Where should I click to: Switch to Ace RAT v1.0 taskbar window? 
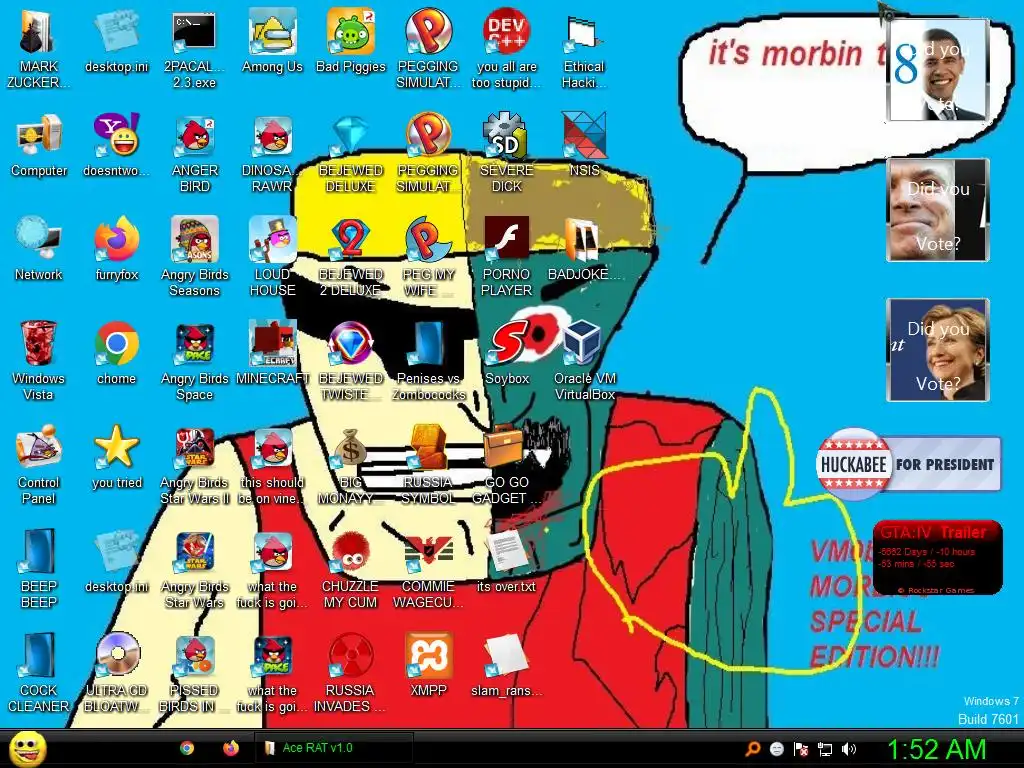point(333,748)
